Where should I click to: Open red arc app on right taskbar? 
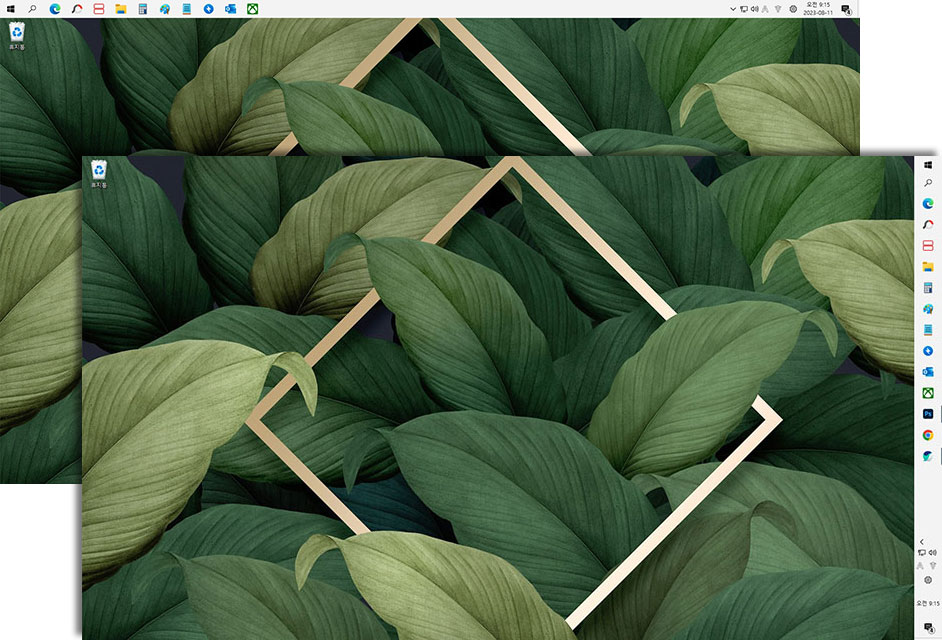928,225
